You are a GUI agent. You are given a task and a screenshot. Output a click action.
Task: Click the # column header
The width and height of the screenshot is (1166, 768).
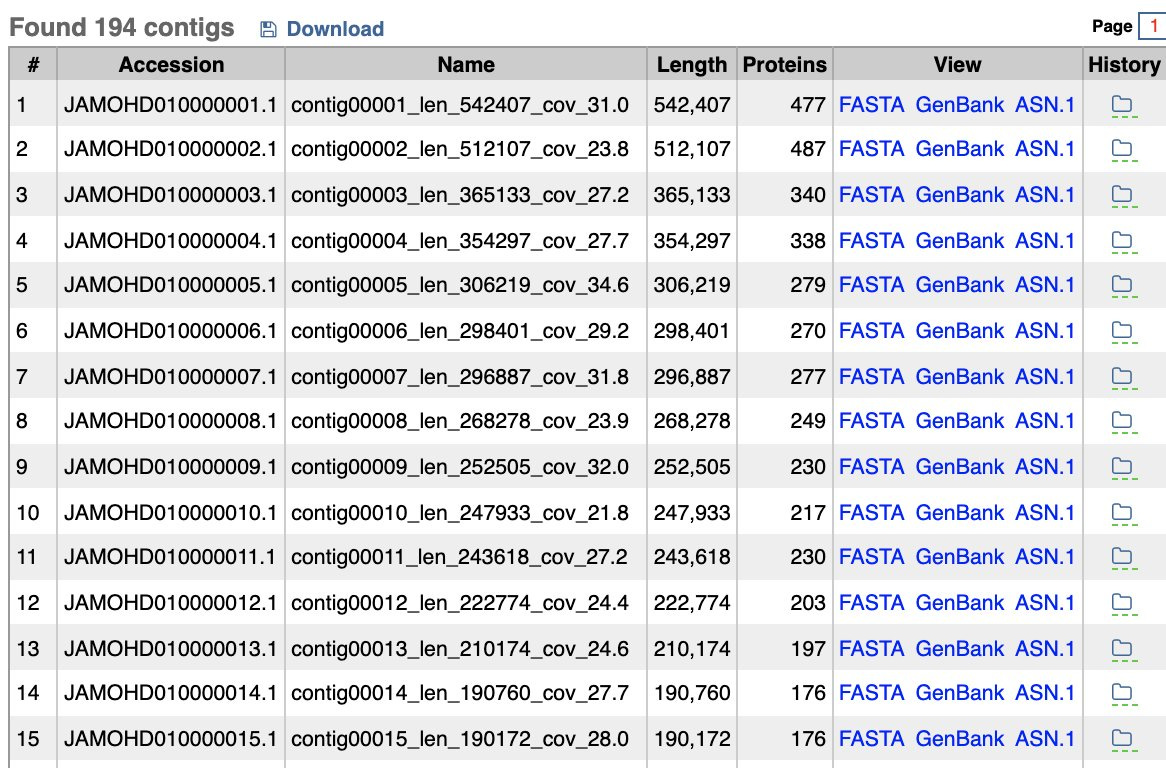tap(33, 65)
